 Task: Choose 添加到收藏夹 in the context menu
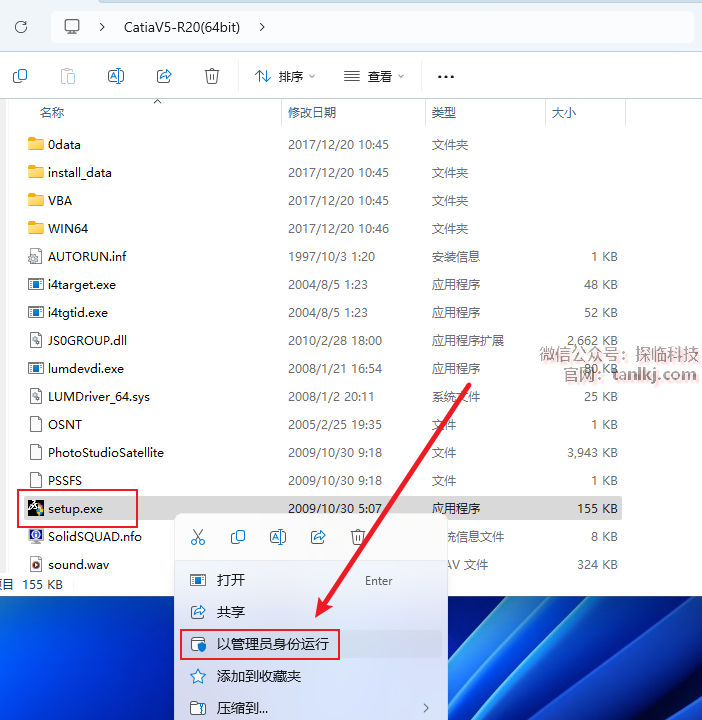[258, 676]
